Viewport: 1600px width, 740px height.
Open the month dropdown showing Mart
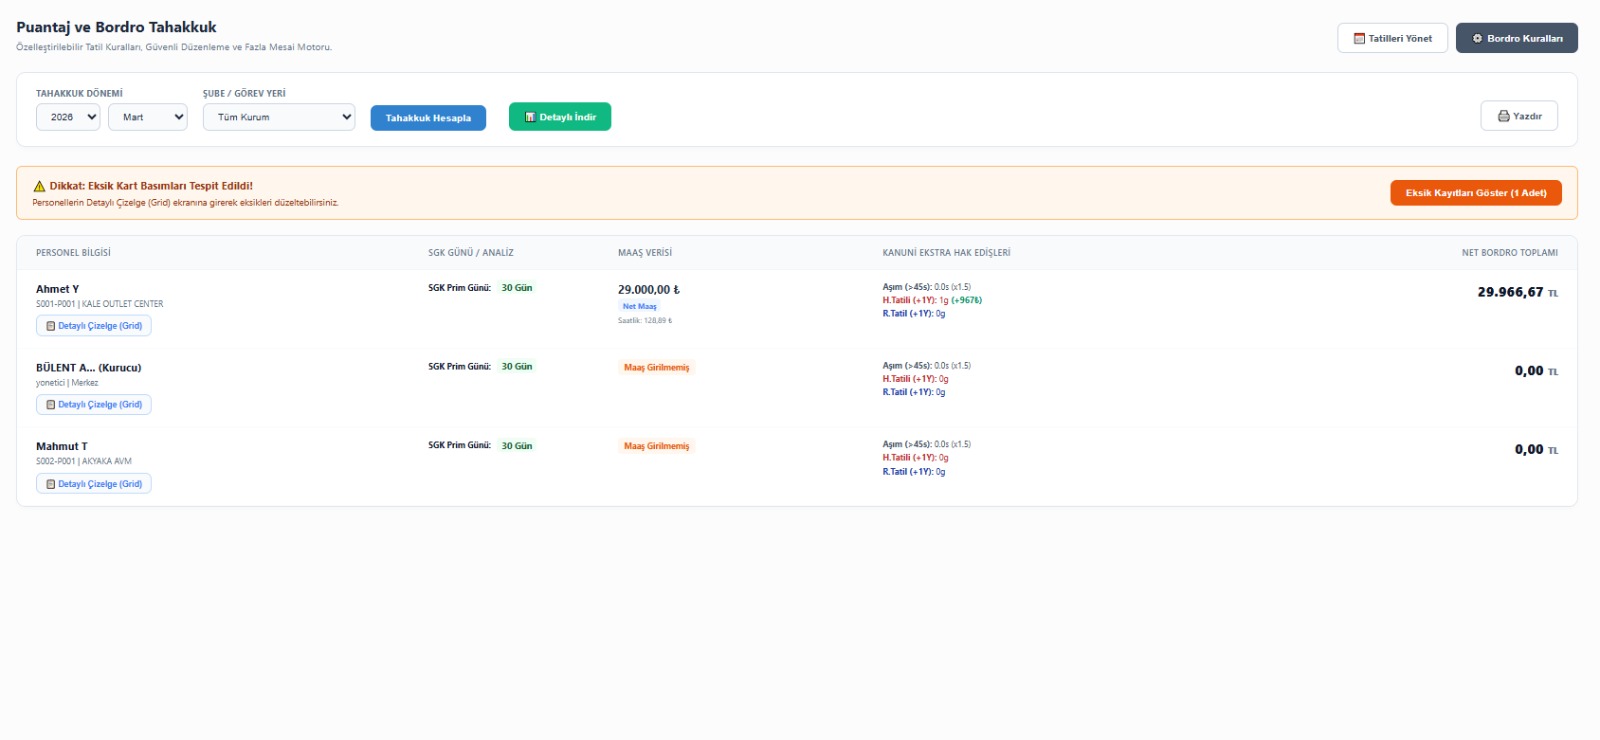click(x=148, y=117)
